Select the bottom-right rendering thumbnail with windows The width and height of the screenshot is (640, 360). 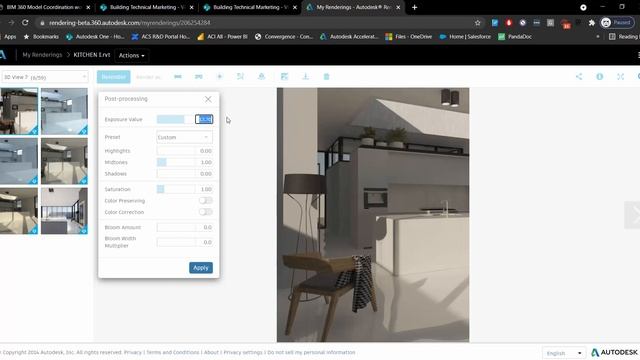tap(64, 211)
